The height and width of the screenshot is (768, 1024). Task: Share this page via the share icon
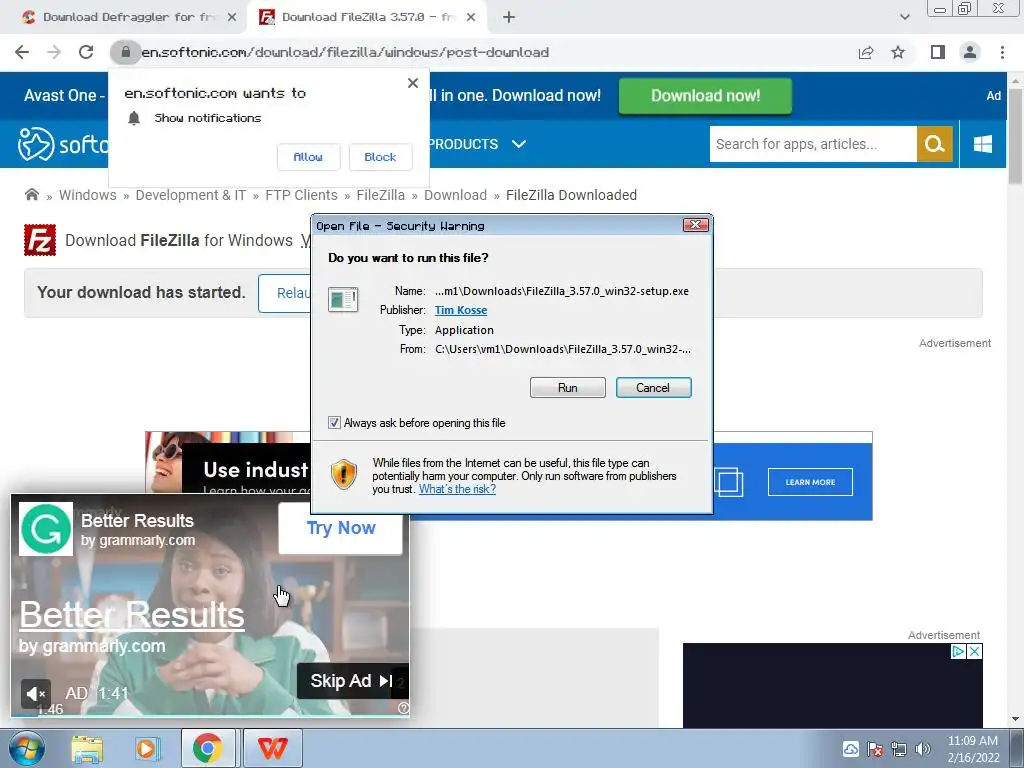(866, 52)
